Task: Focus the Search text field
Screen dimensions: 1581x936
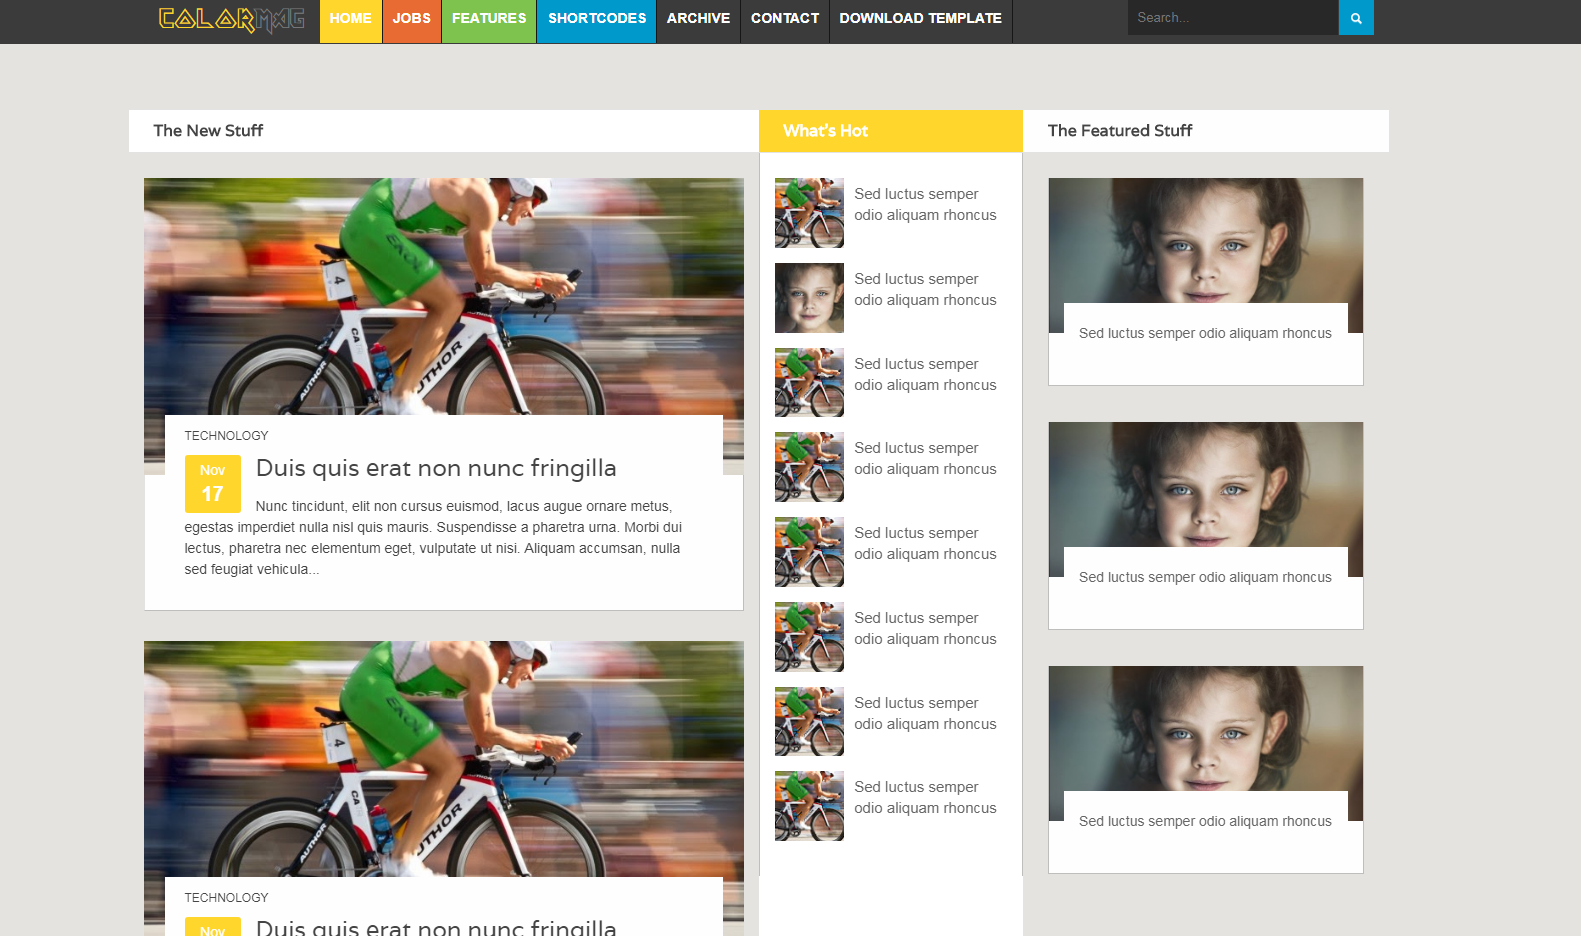Action: click(x=1232, y=18)
